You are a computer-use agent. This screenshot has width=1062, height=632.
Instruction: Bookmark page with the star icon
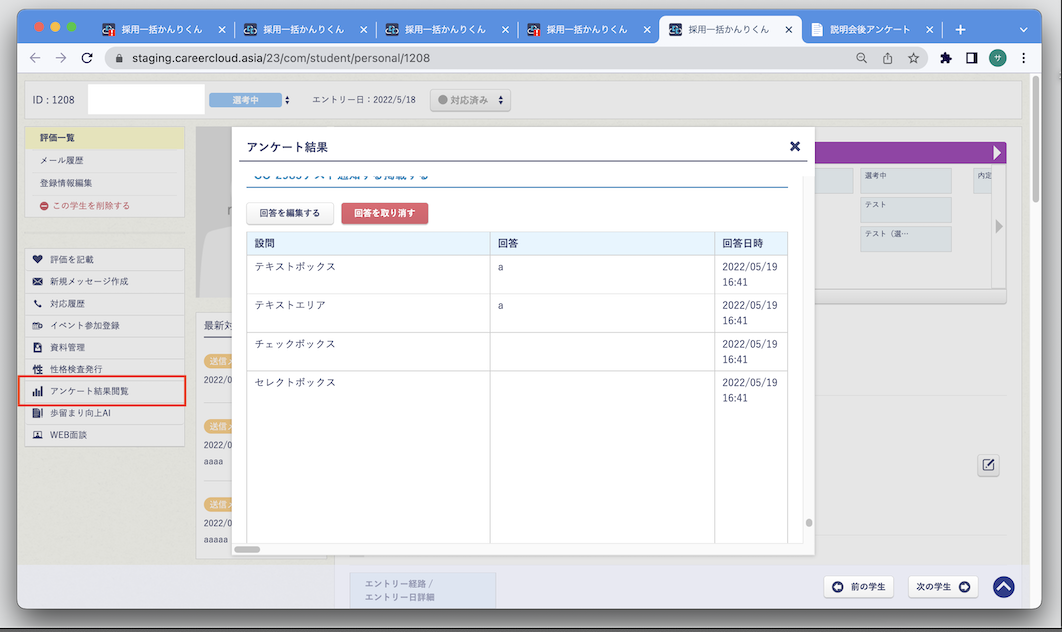pos(913,58)
